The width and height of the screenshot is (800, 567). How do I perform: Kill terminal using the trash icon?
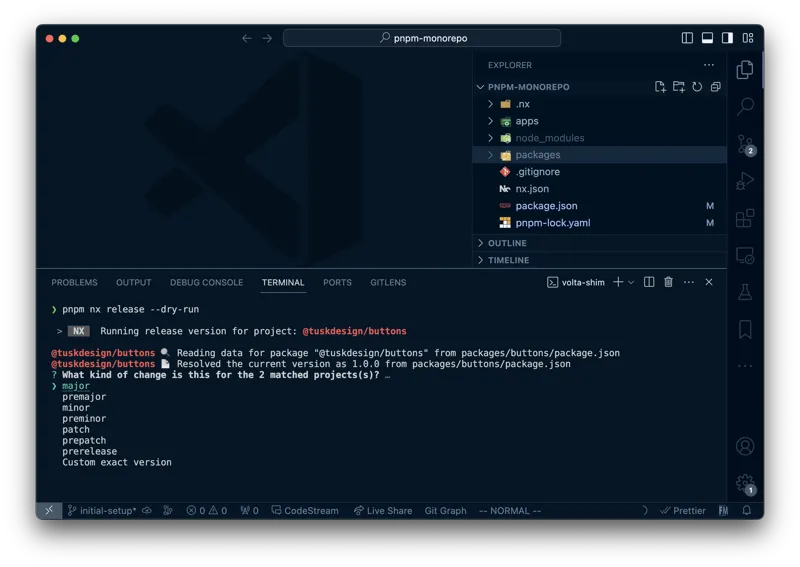coord(668,282)
